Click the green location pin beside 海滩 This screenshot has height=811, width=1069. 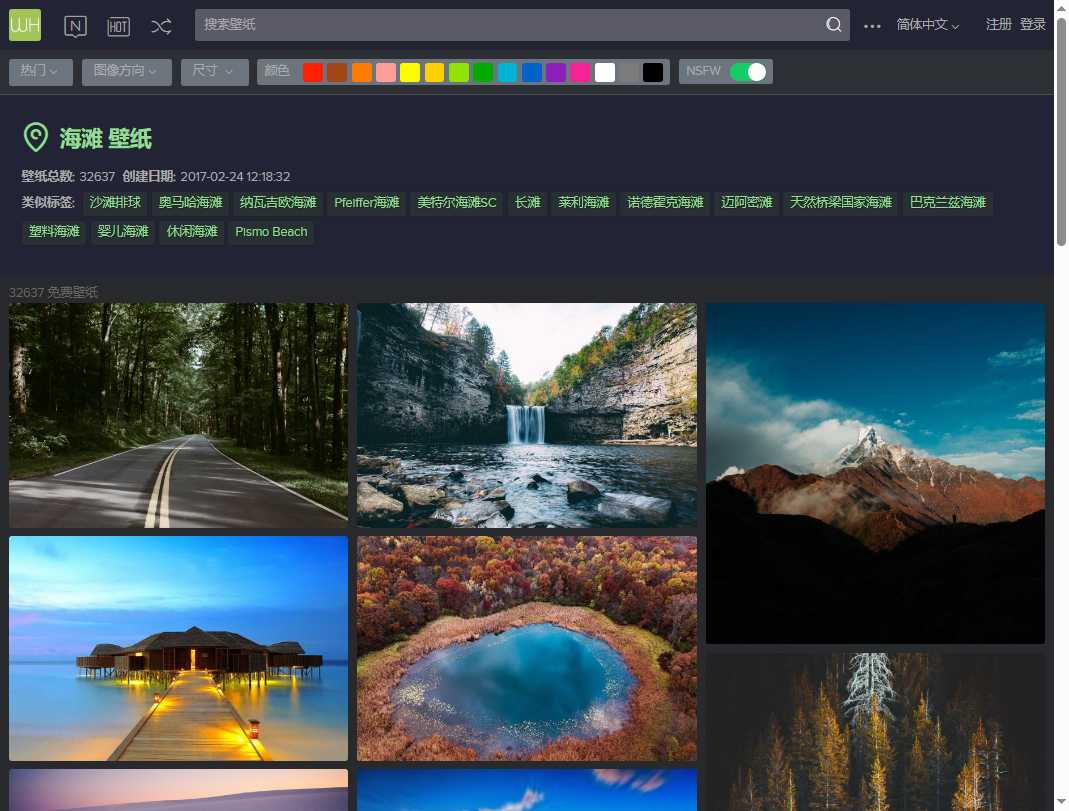tap(36, 137)
